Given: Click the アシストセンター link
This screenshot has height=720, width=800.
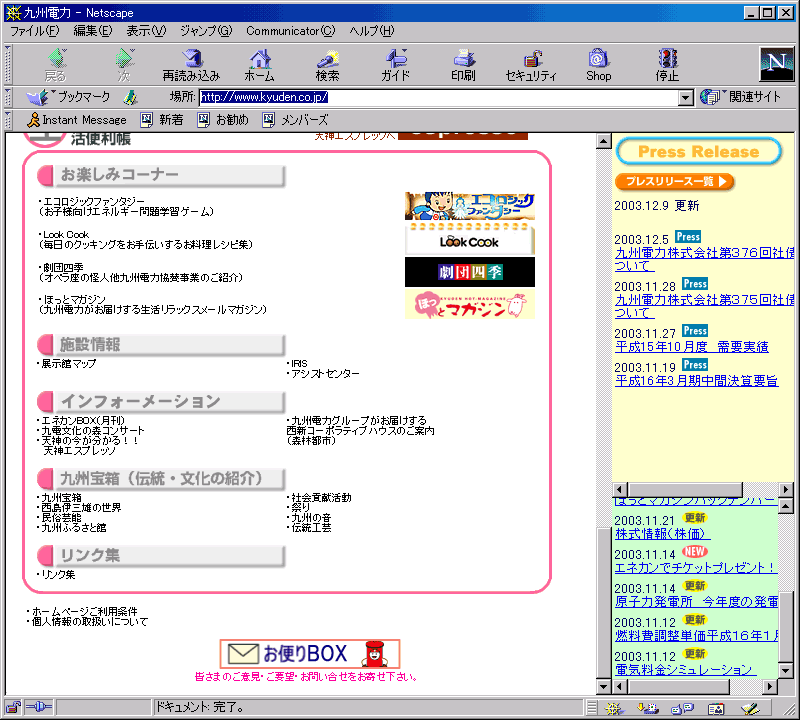Looking at the screenshot, I should [x=325, y=374].
